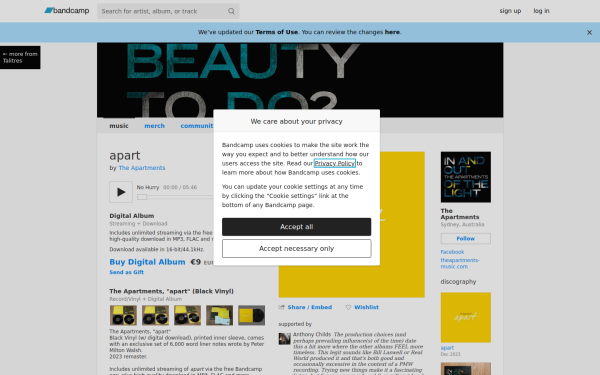Click the Anthony Childs supporter name
600x375 pixels.
coord(312,334)
